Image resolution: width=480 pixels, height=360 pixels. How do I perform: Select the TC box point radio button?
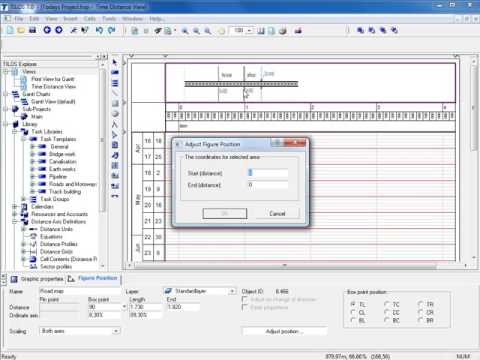[387, 304]
